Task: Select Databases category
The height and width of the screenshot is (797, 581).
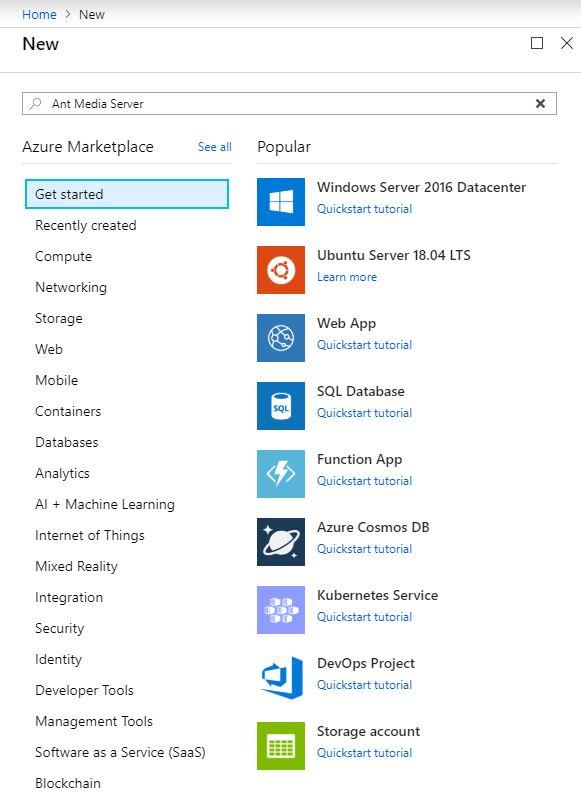Action: tap(67, 442)
